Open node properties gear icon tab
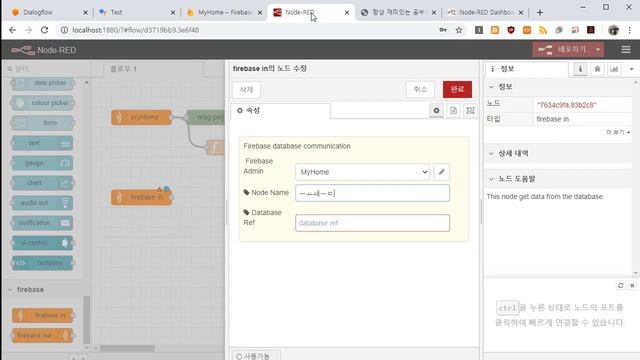The width and height of the screenshot is (640, 360). coord(436,111)
